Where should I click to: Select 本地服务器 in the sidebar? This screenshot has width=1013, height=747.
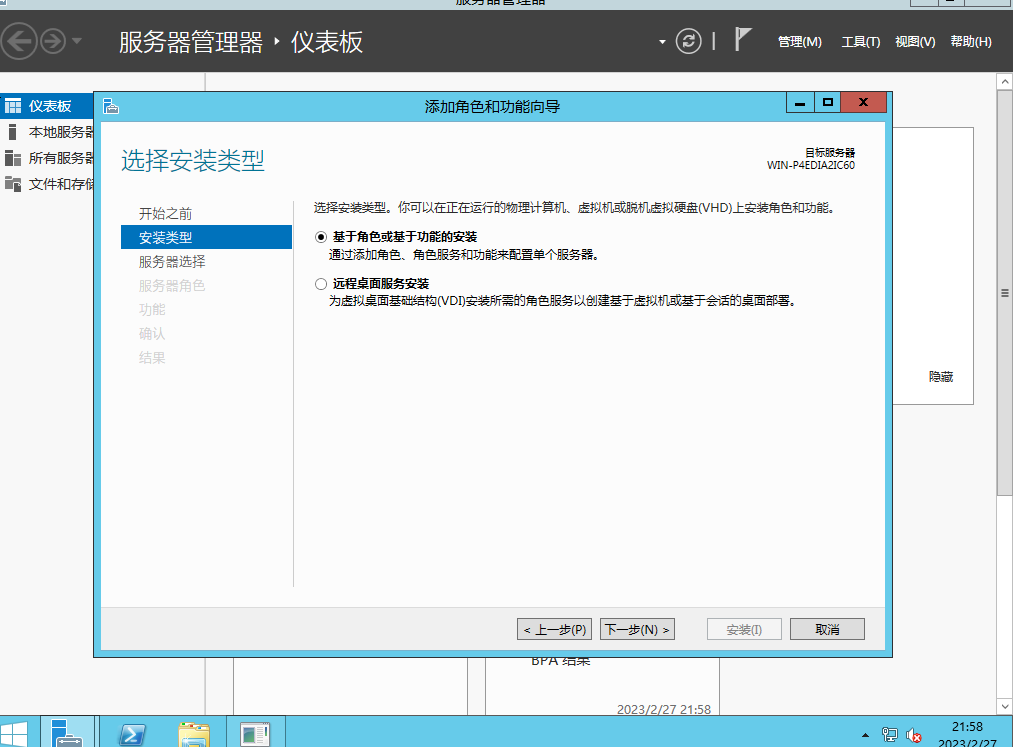tap(47, 132)
